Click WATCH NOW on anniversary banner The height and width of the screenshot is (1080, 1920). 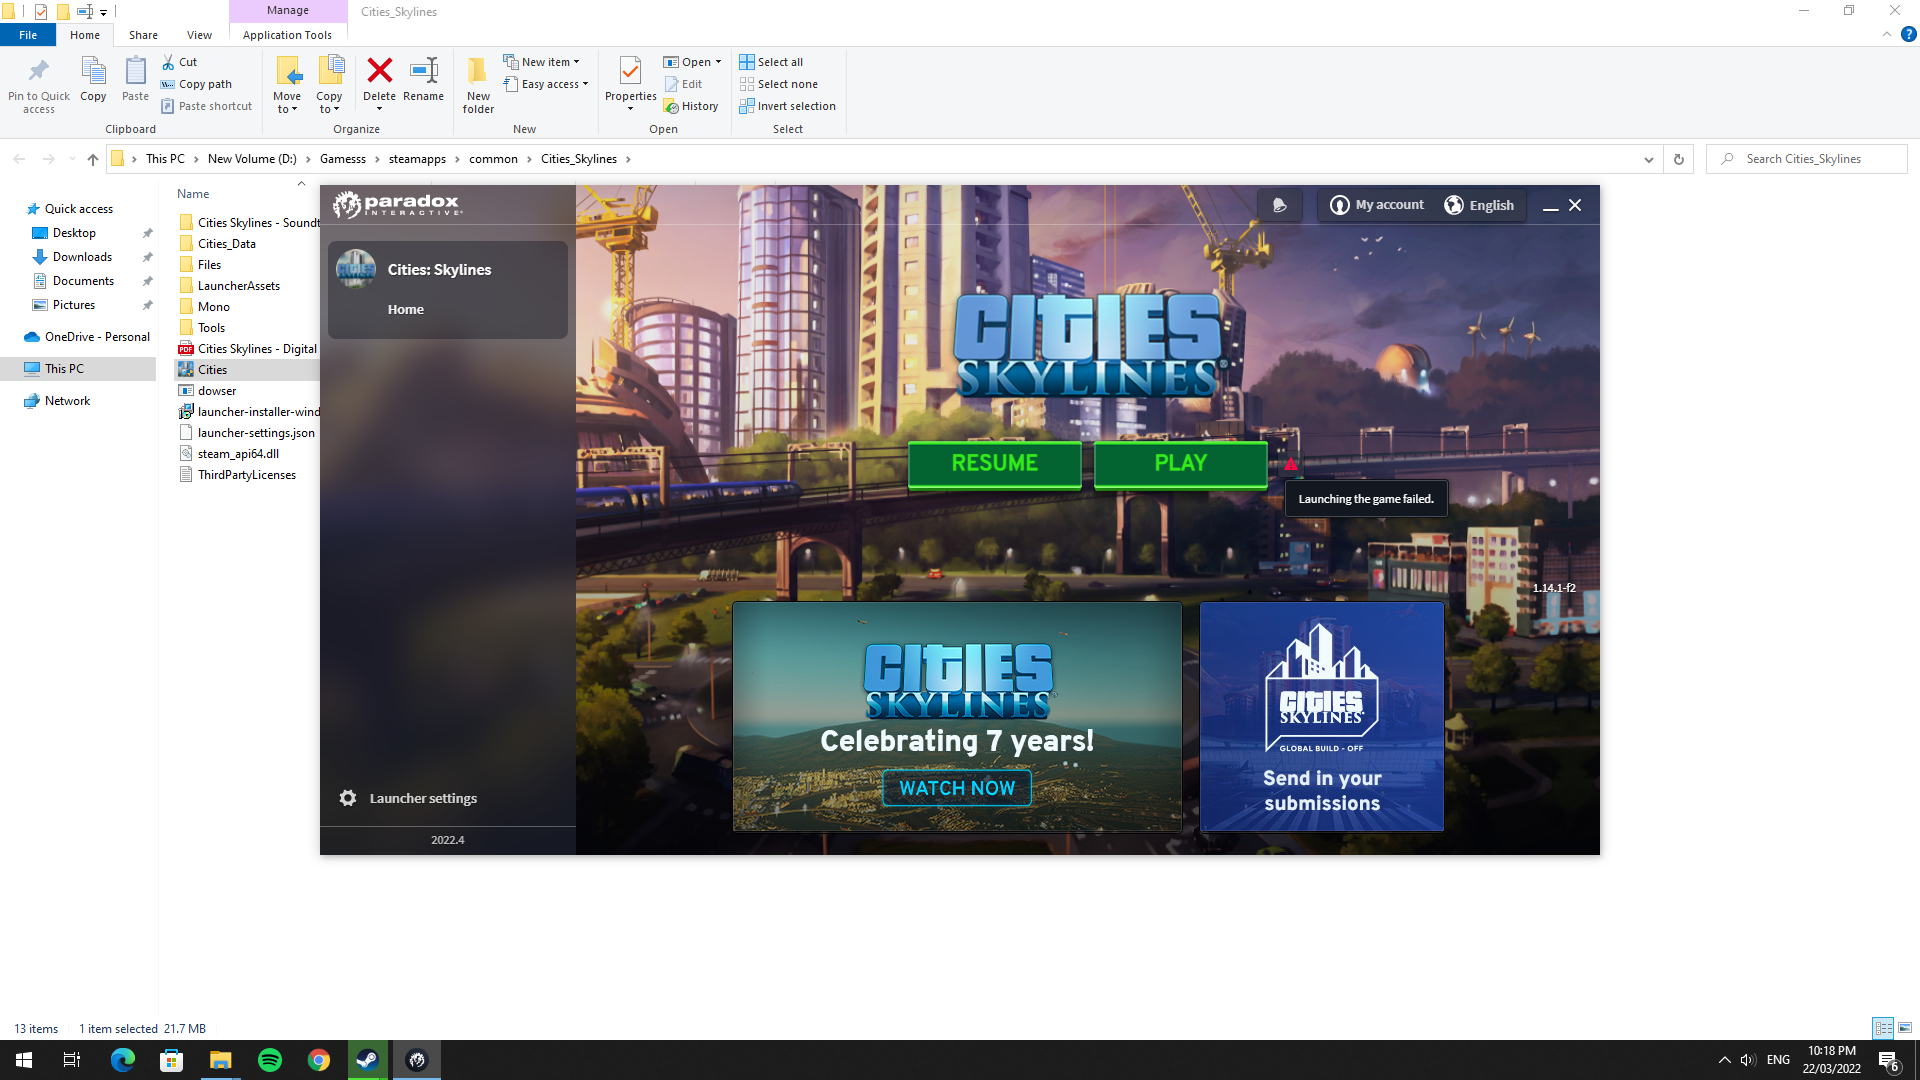pos(957,788)
